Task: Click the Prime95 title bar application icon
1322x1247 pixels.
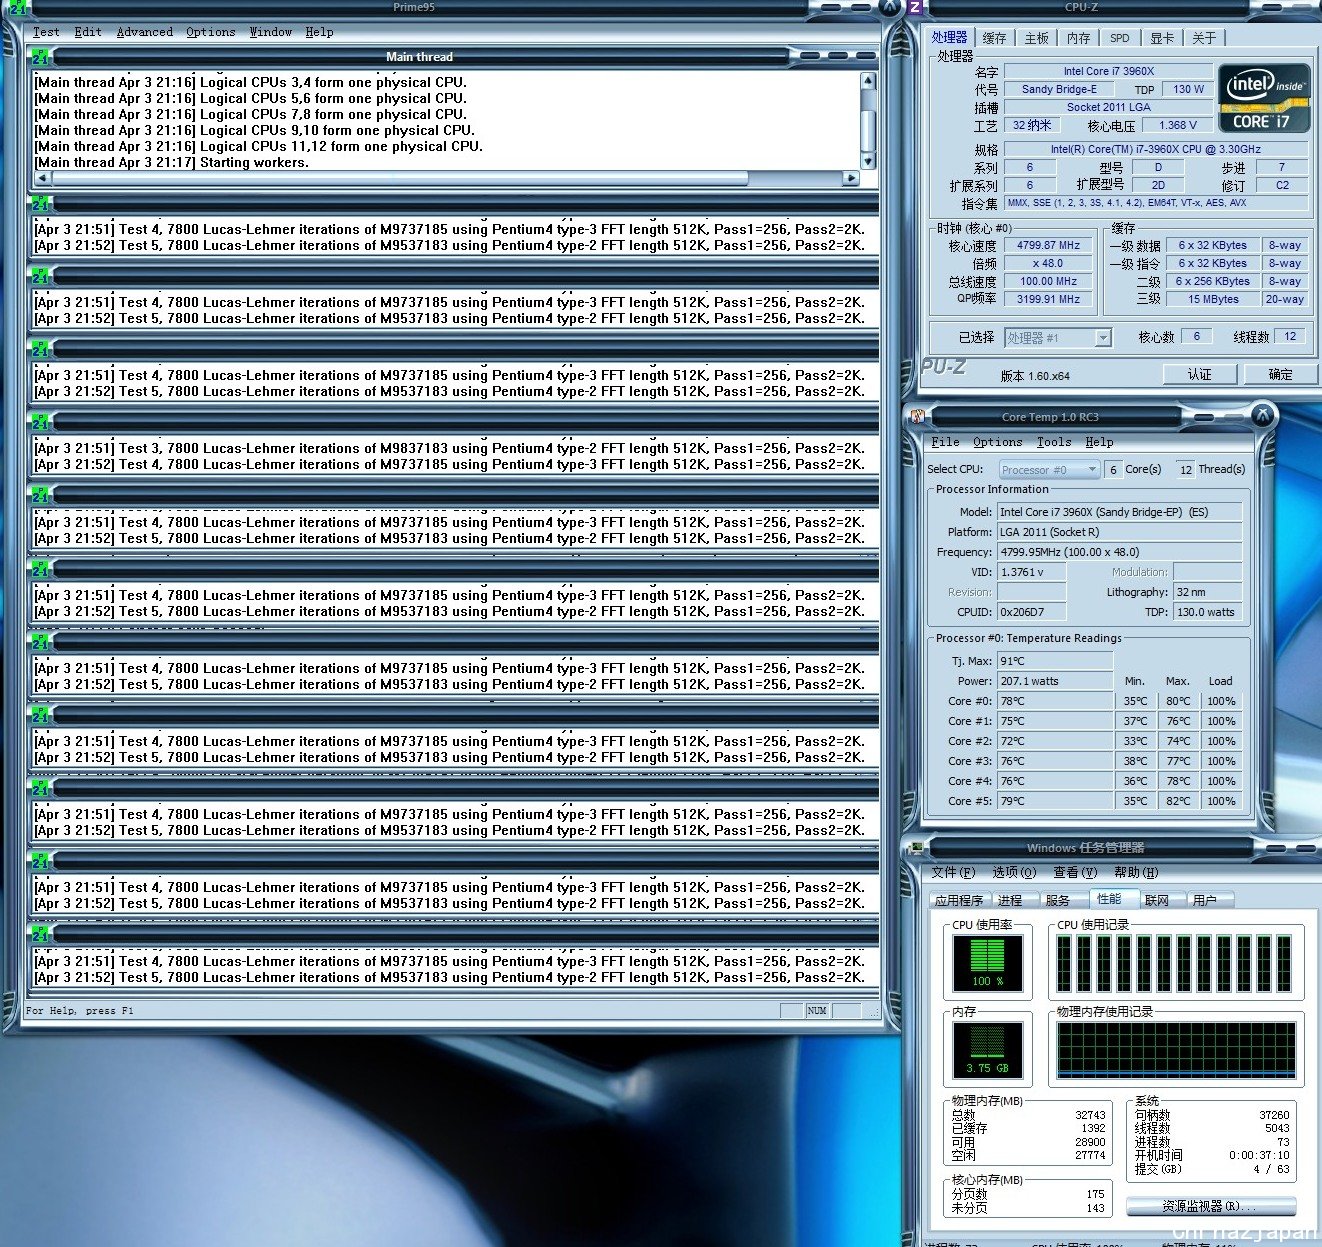Action: [17, 8]
